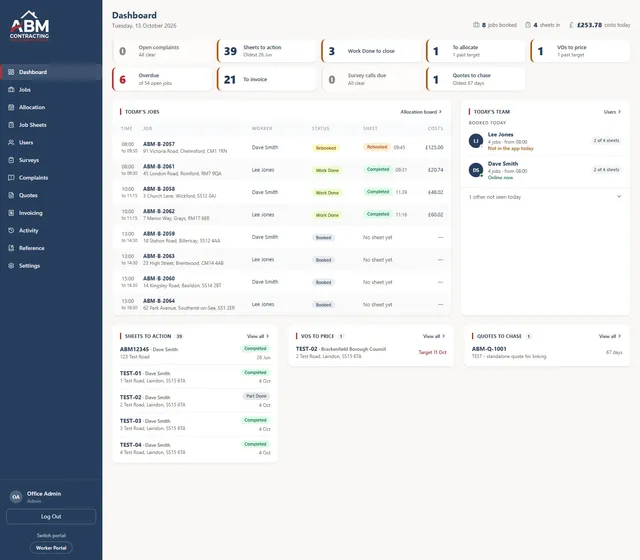
Task: Open View all for Quotes to Chase
Action: coord(610,336)
